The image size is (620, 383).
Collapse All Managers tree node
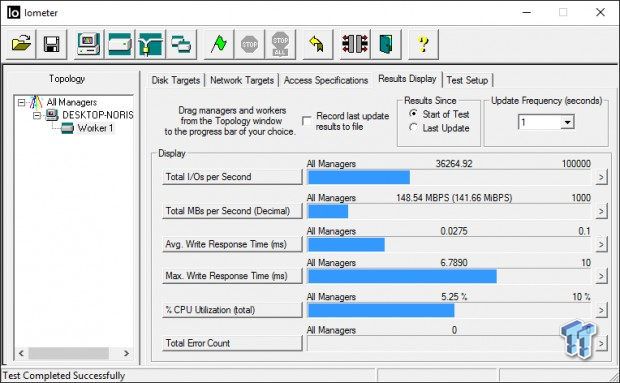21,103
